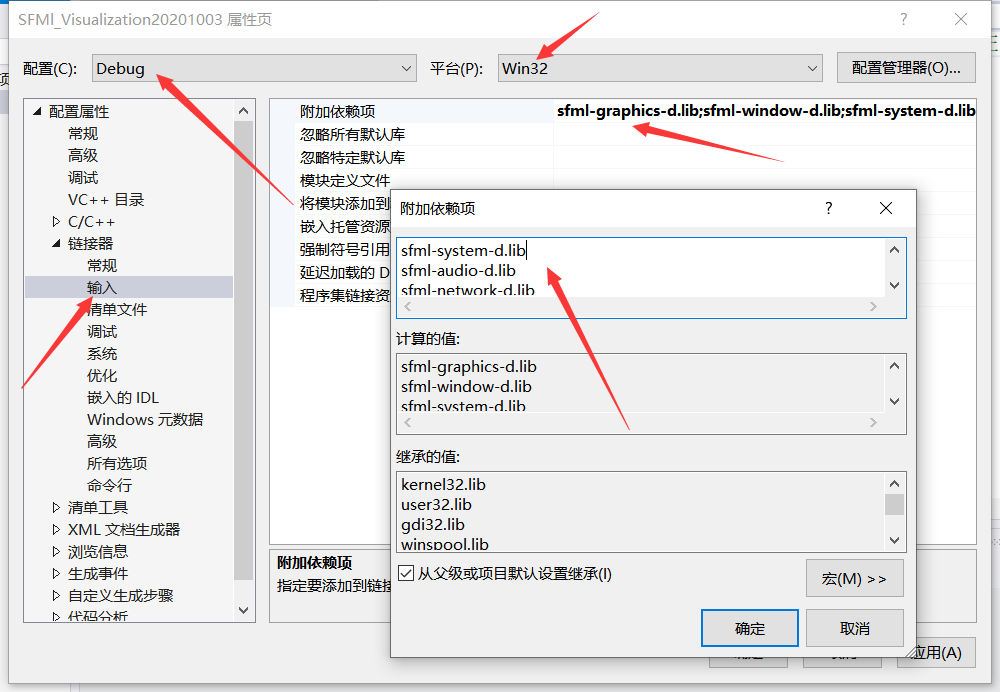This screenshot has height=692, width=1000.
Task: Expand the XML 文档生成器 node
Action: point(56,529)
